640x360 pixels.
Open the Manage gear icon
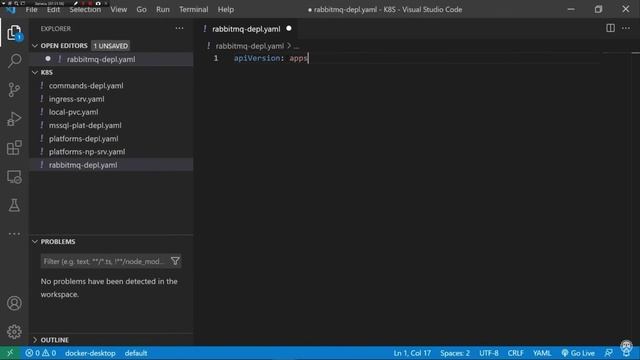point(14,332)
